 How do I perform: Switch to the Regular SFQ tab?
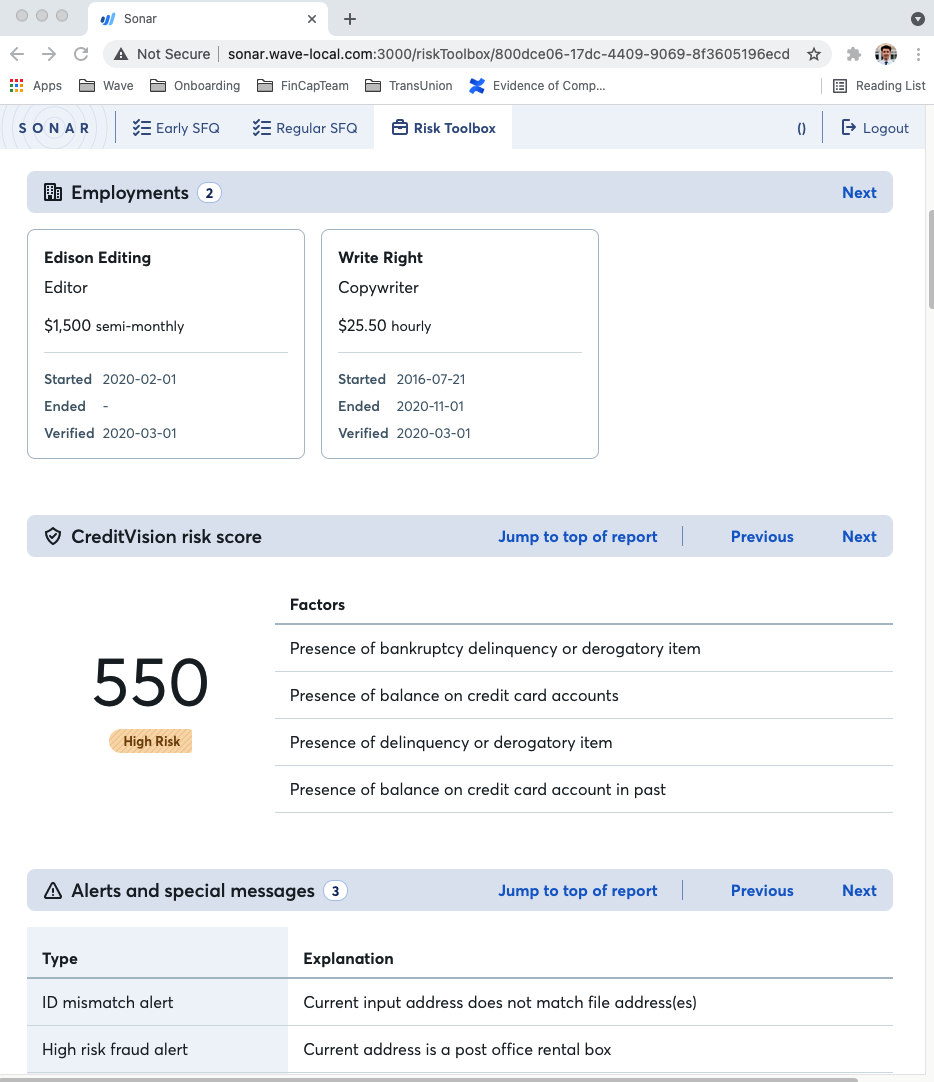click(305, 128)
